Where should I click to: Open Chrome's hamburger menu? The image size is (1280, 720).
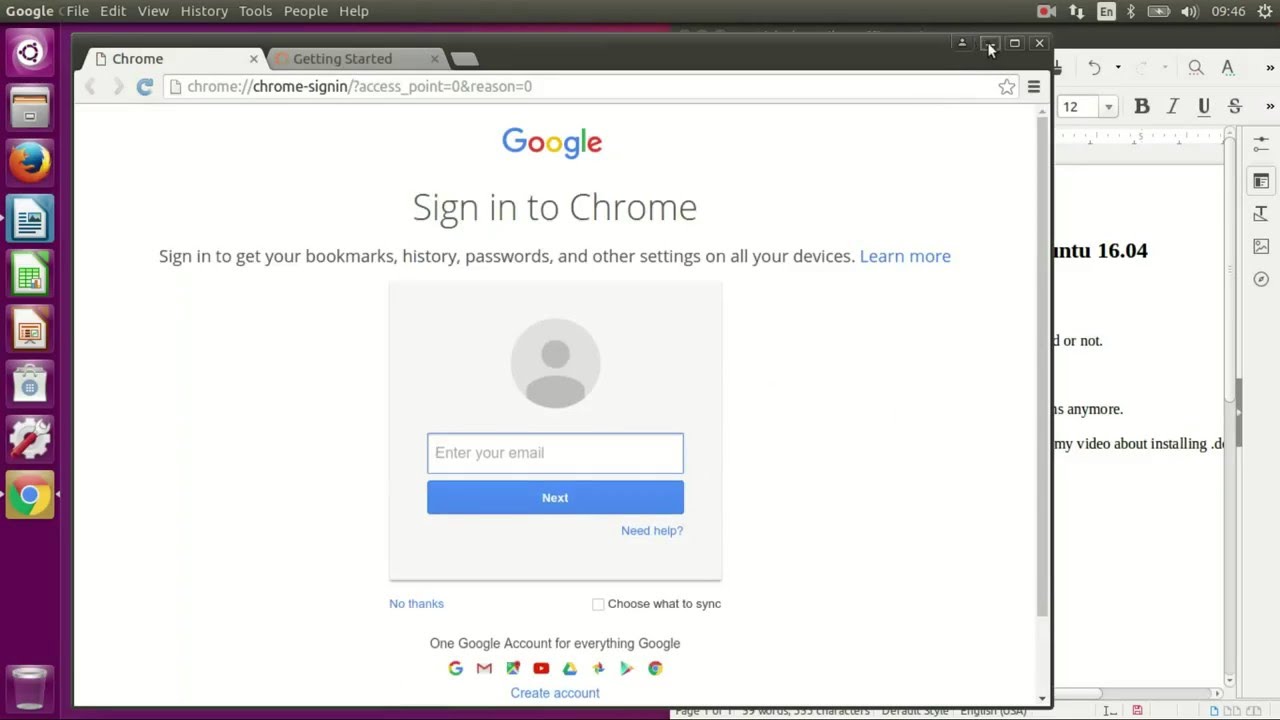pyautogui.click(x=1034, y=87)
